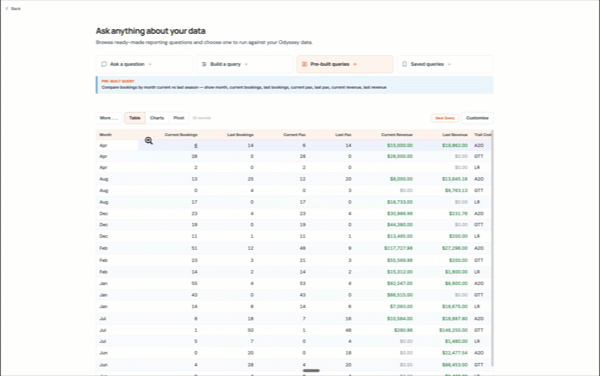Switch to the Table view tab
The width and height of the screenshot is (600, 376).
[135, 118]
